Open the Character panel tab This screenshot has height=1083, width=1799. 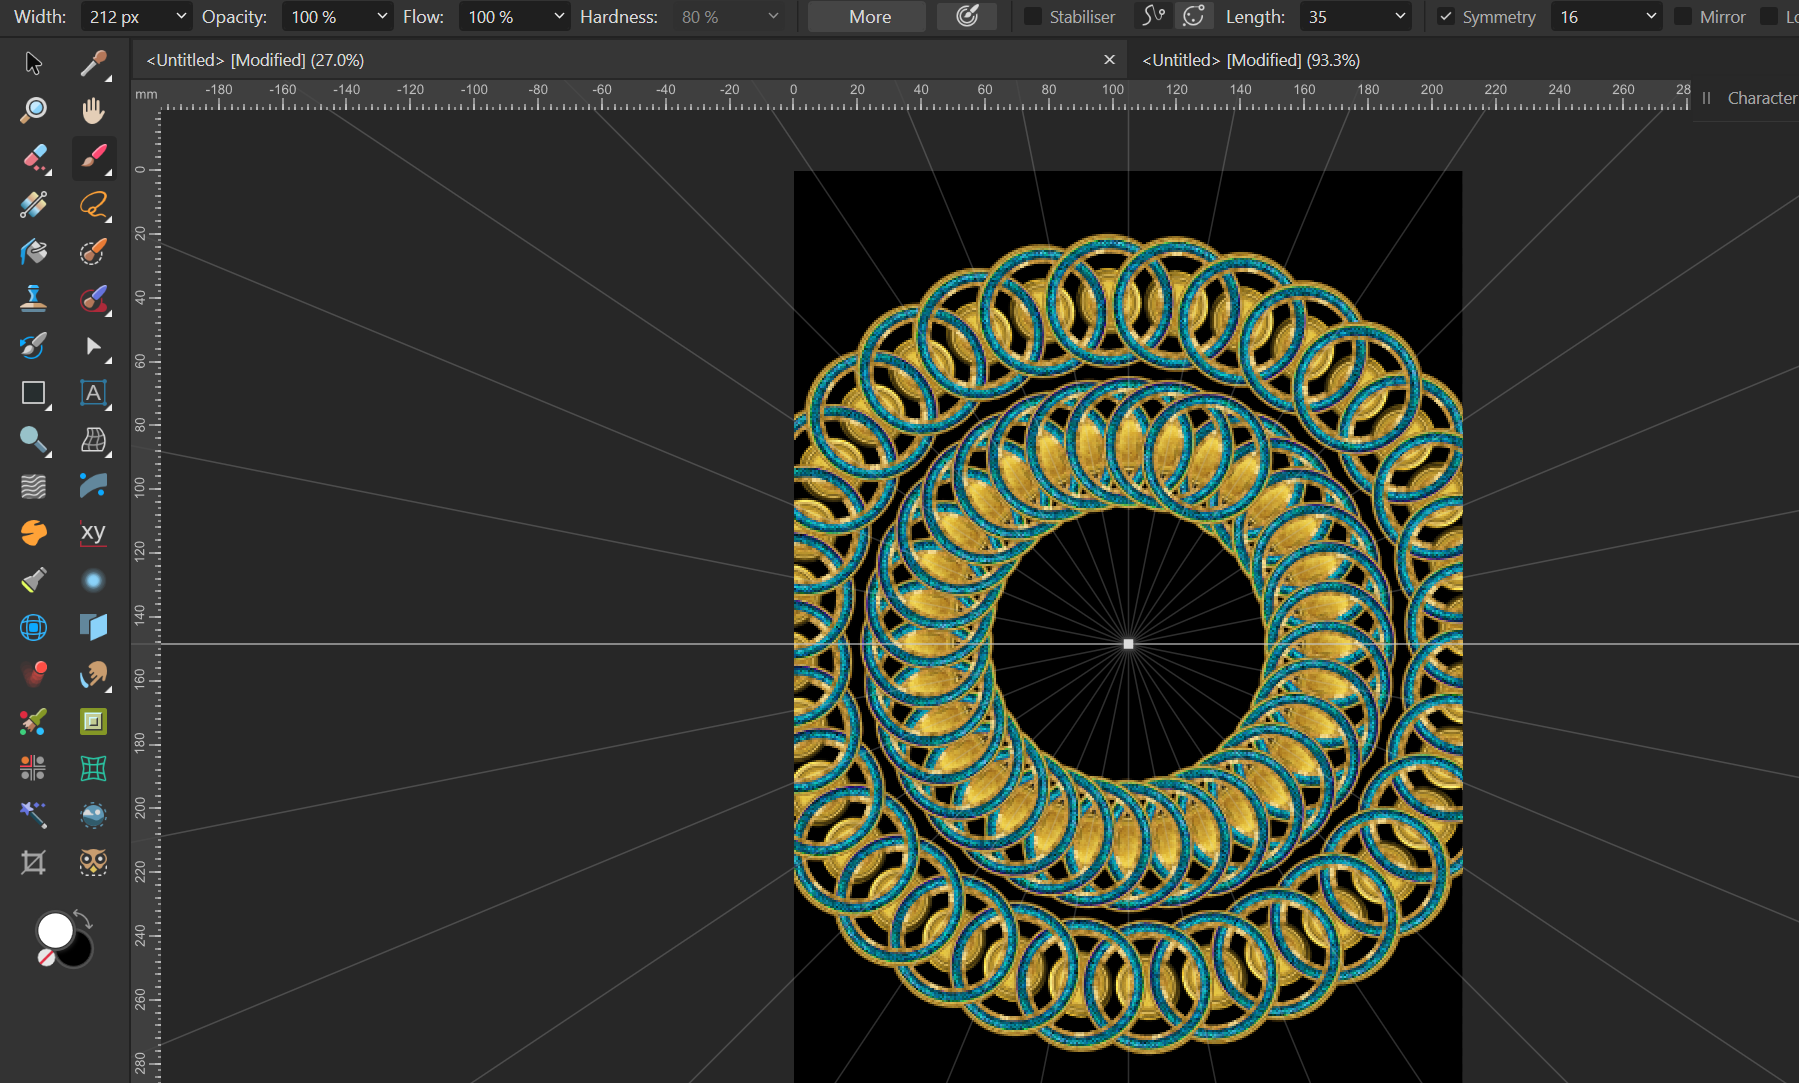tap(1761, 98)
